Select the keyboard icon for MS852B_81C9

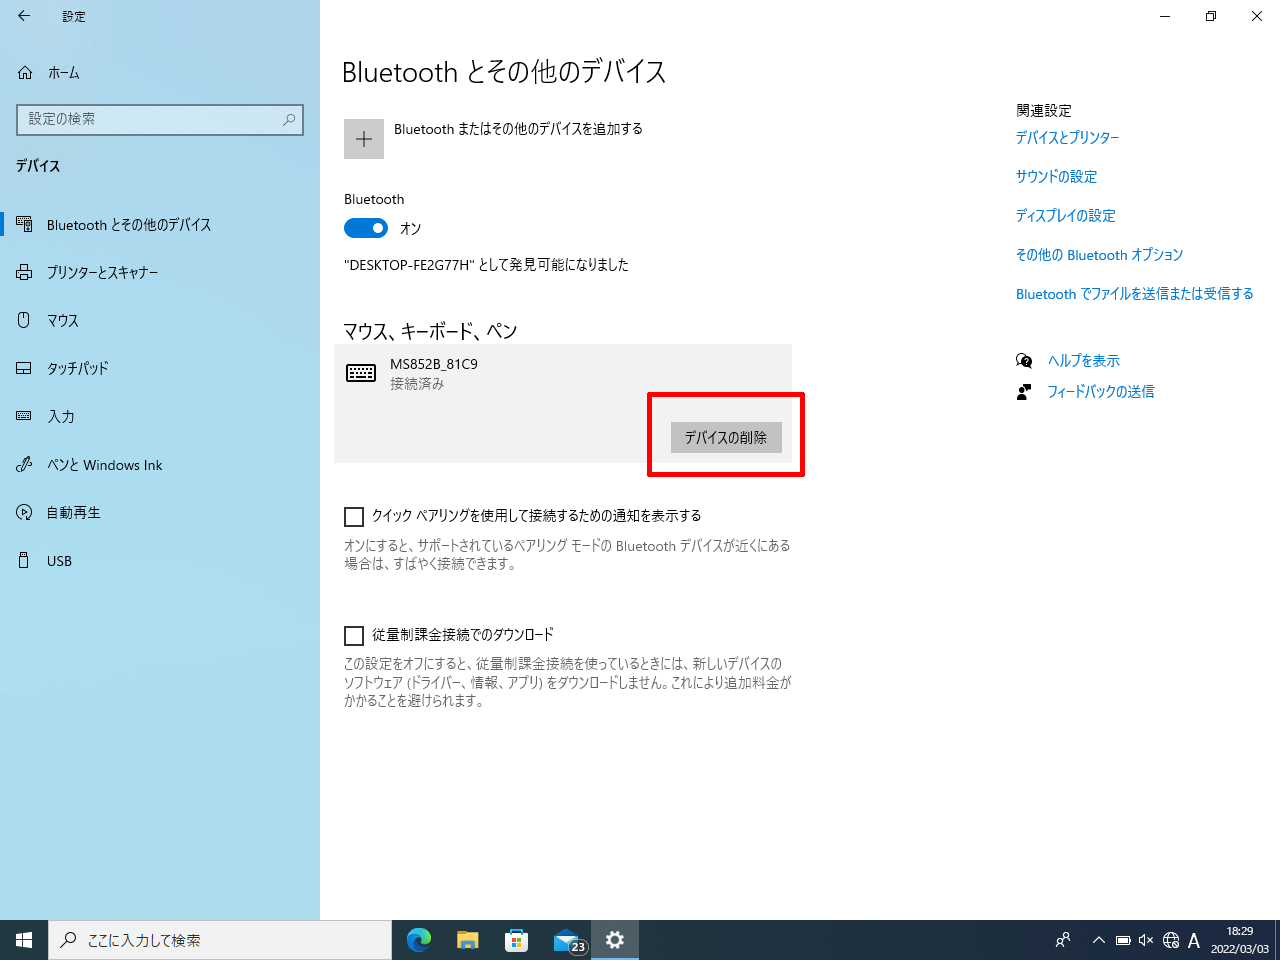[x=361, y=373]
